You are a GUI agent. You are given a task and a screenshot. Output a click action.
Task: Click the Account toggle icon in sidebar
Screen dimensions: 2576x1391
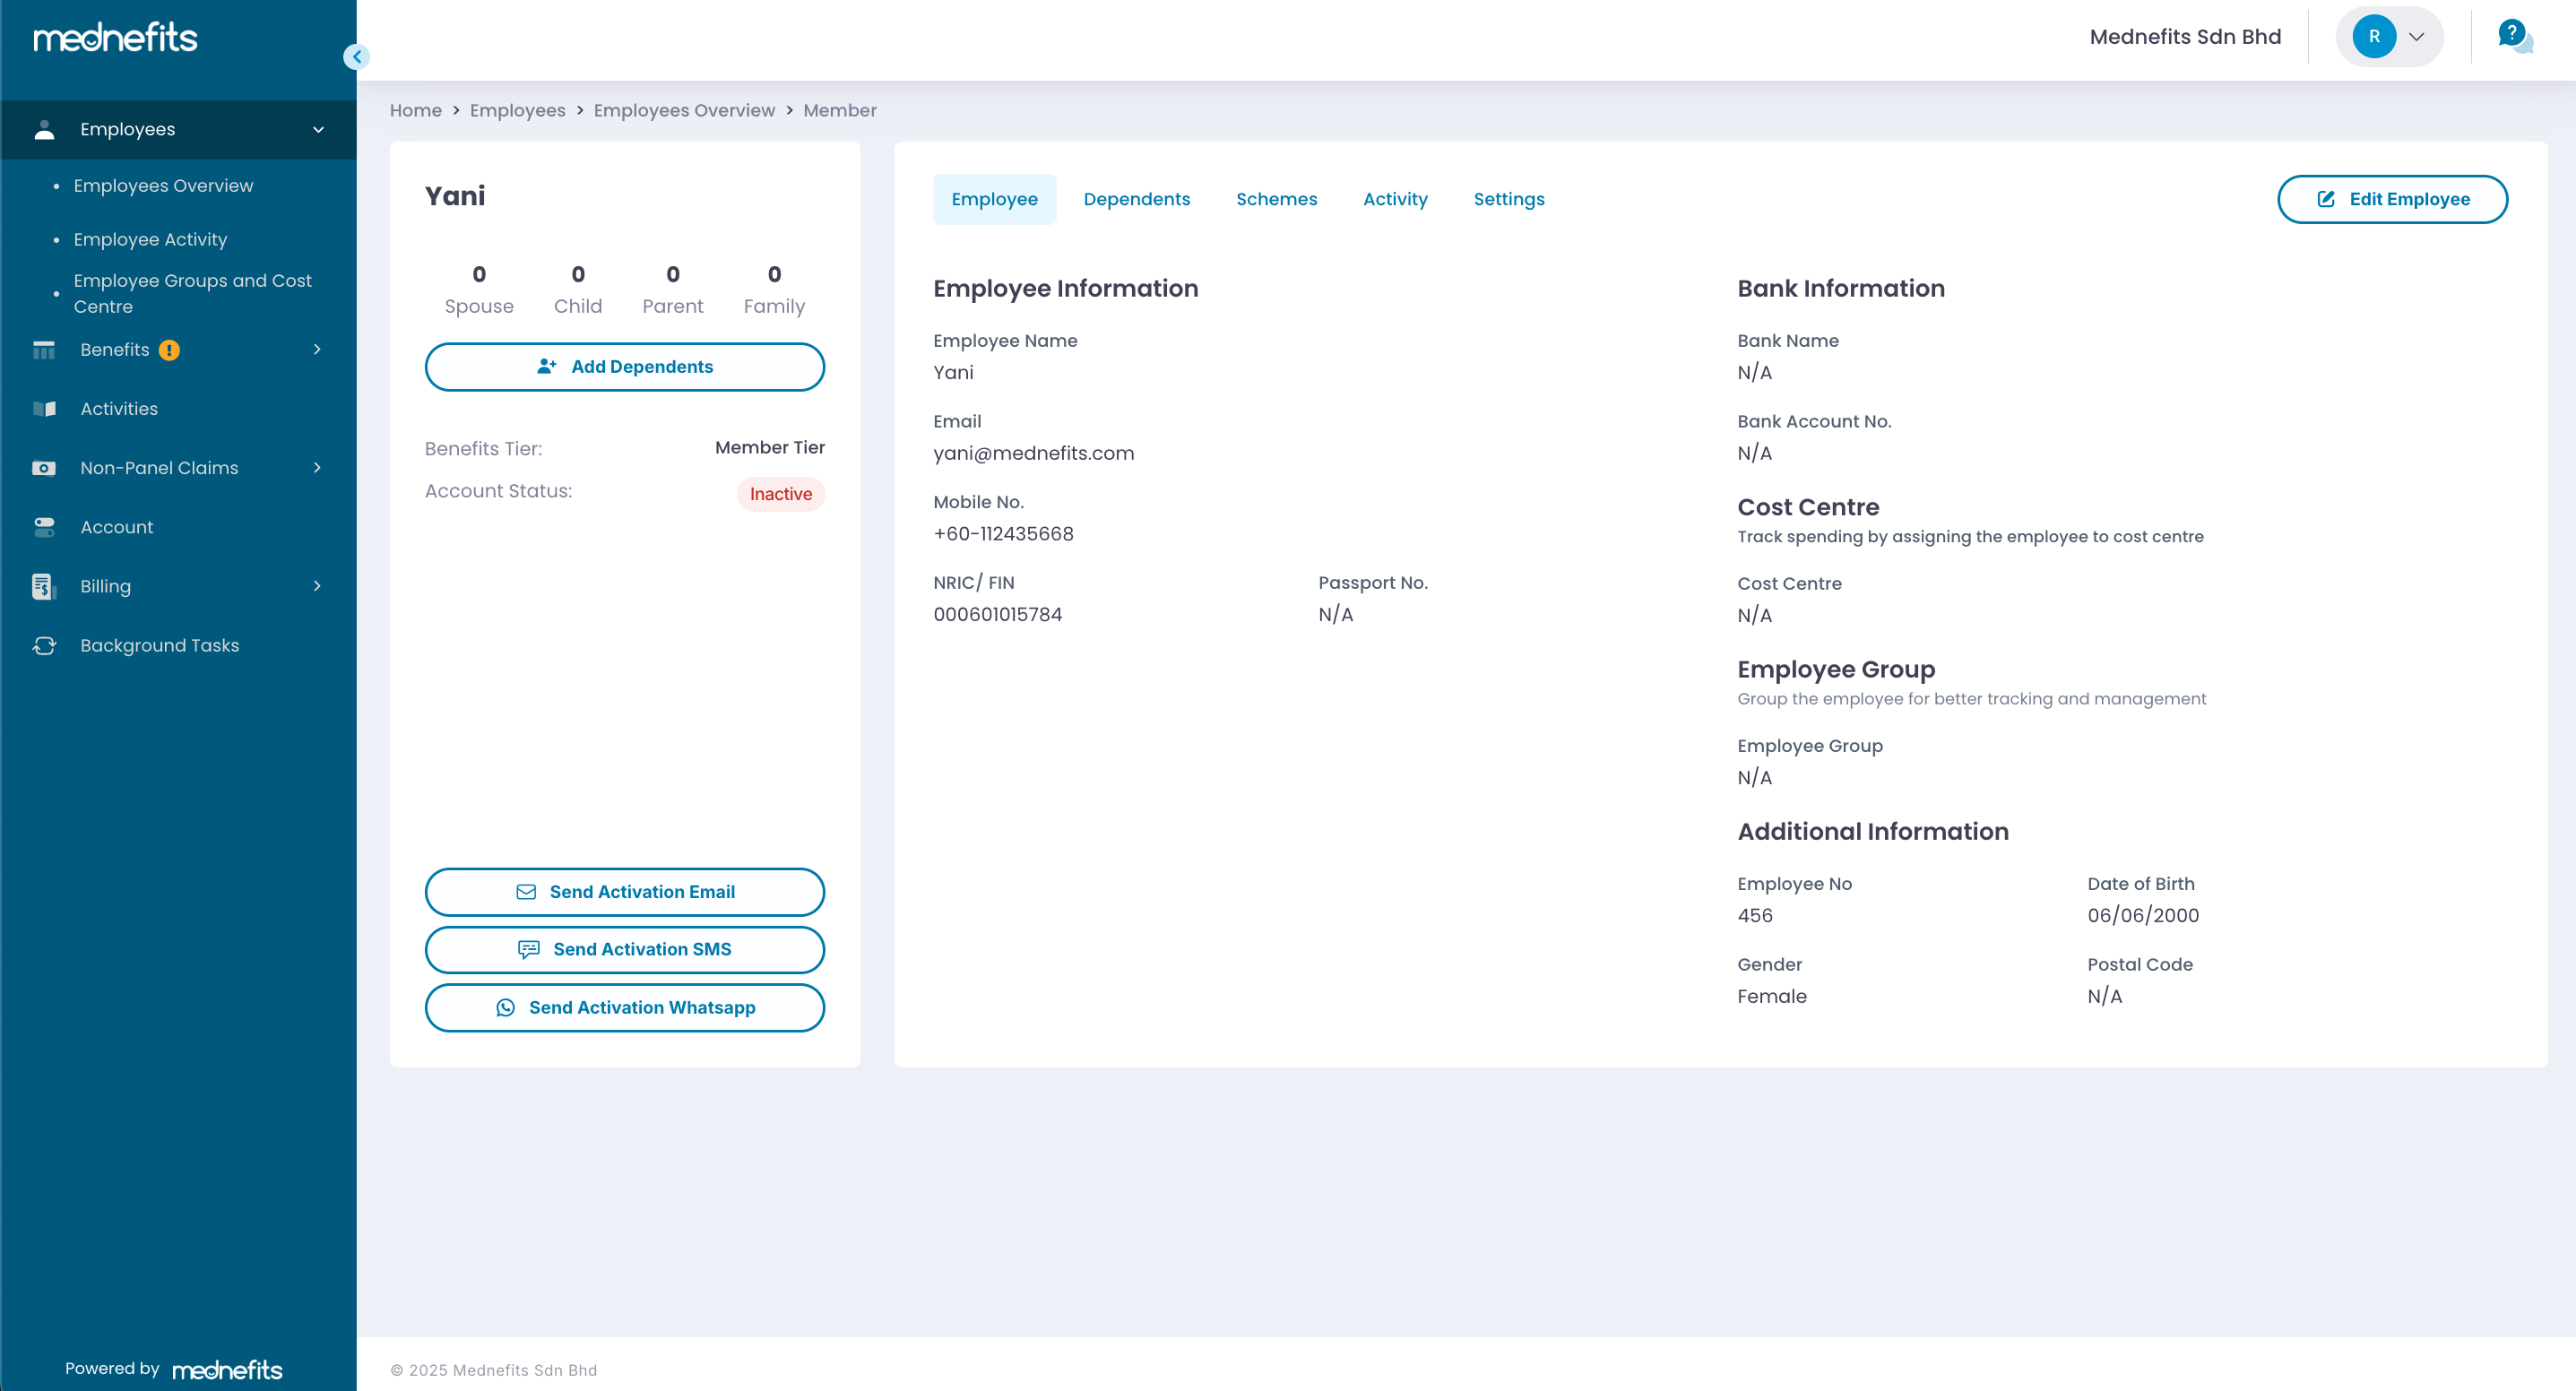(44, 527)
